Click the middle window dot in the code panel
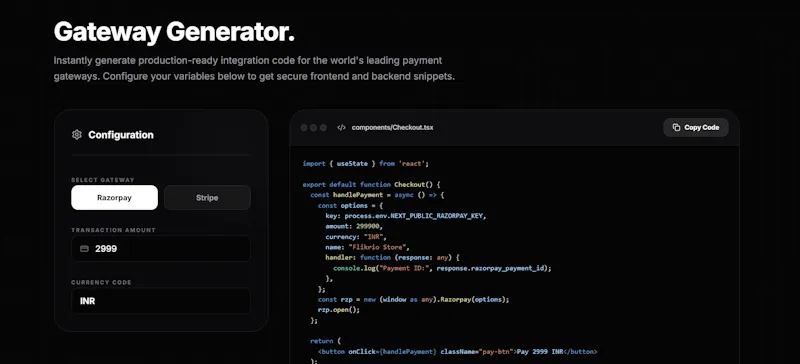Screen dimensions: 800x364 (314, 128)
